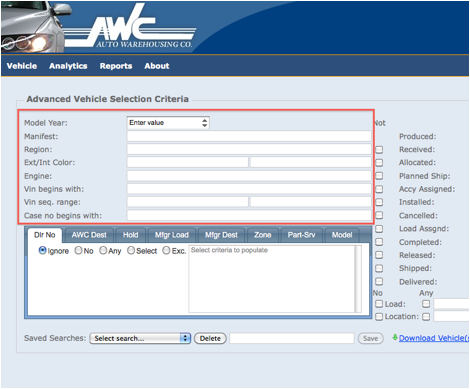Click the Vin begins with field
This screenshot has height=389, width=470.
pyautogui.click(x=249, y=189)
